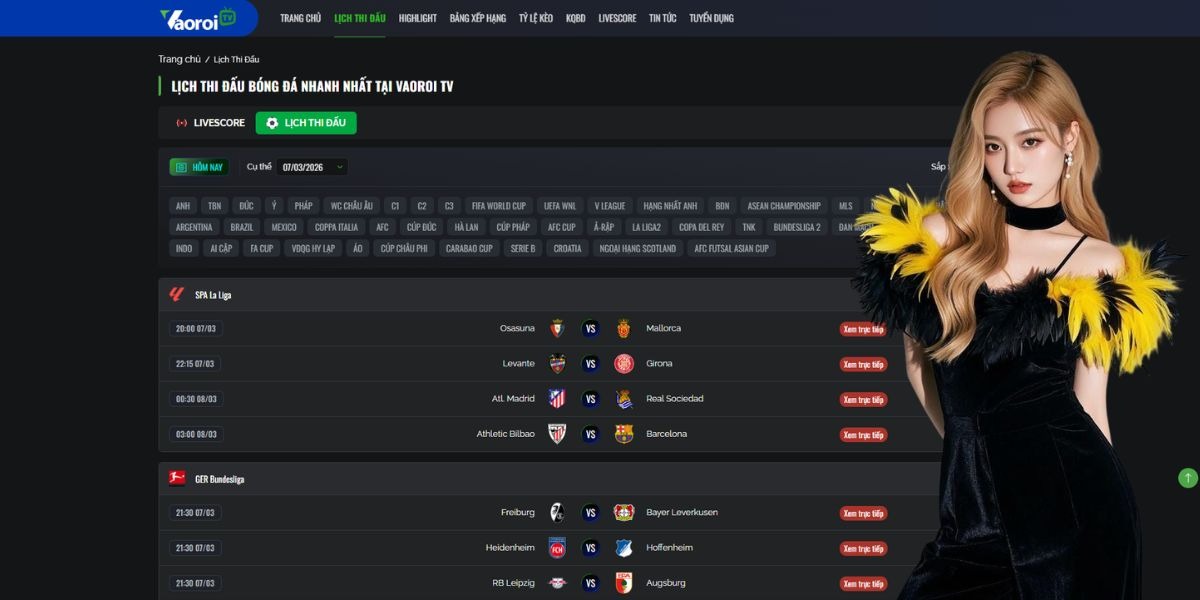Screen dimensions: 1200x600
Task: Watch Osasuna vs Mallorca live button
Action: [863, 329]
